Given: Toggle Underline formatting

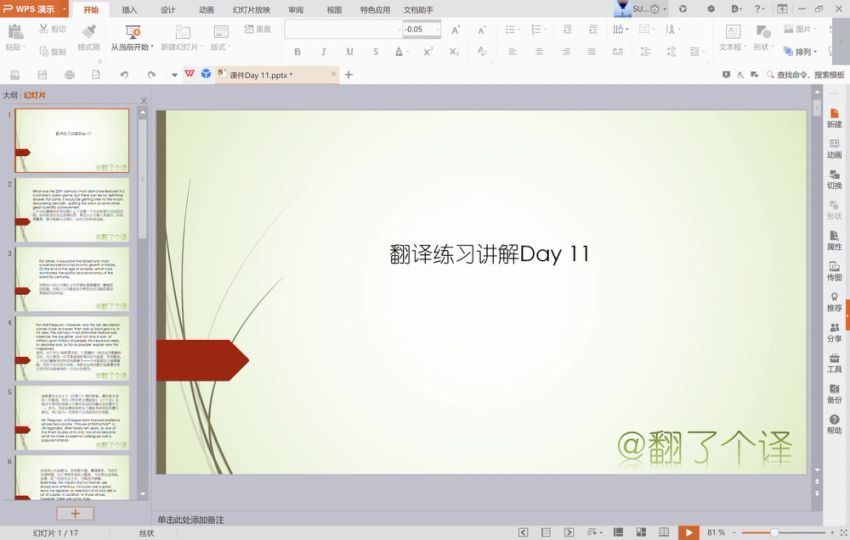Looking at the screenshot, I should (x=350, y=52).
